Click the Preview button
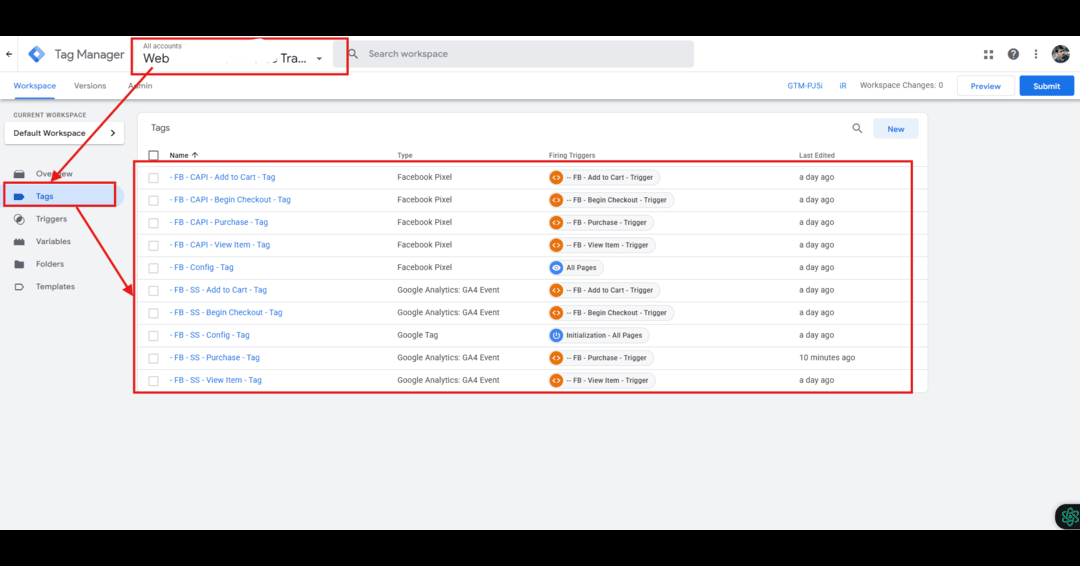This screenshot has width=1080, height=566. [x=986, y=86]
